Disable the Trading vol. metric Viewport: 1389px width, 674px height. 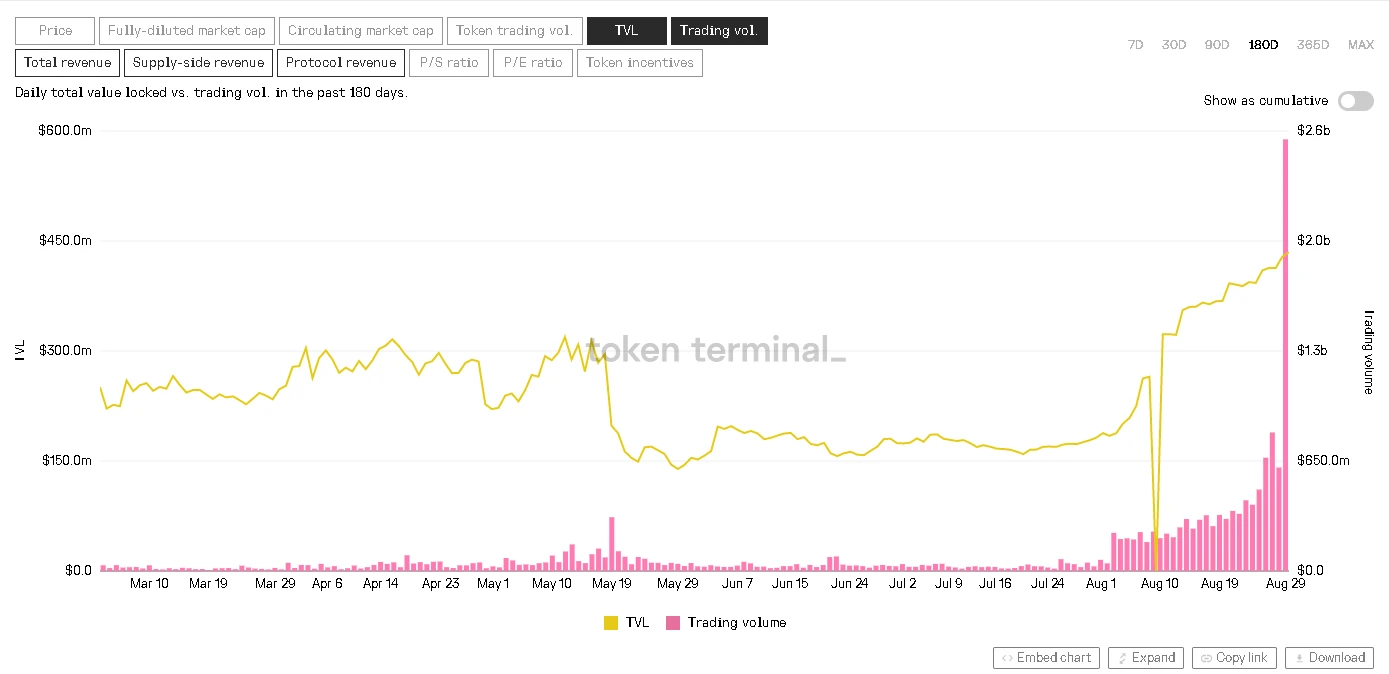(x=719, y=31)
